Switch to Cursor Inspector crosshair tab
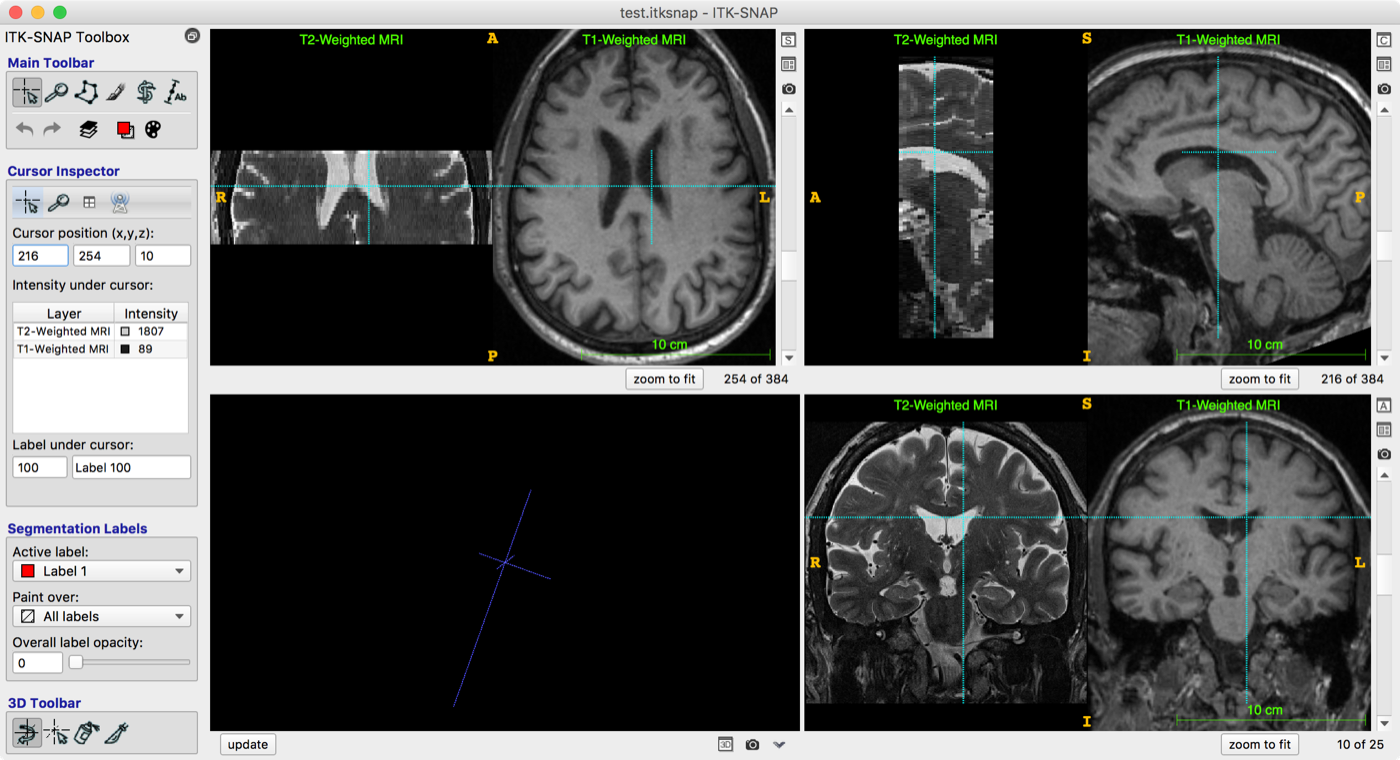Viewport: 1400px width, 760px height. click(27, 202)
